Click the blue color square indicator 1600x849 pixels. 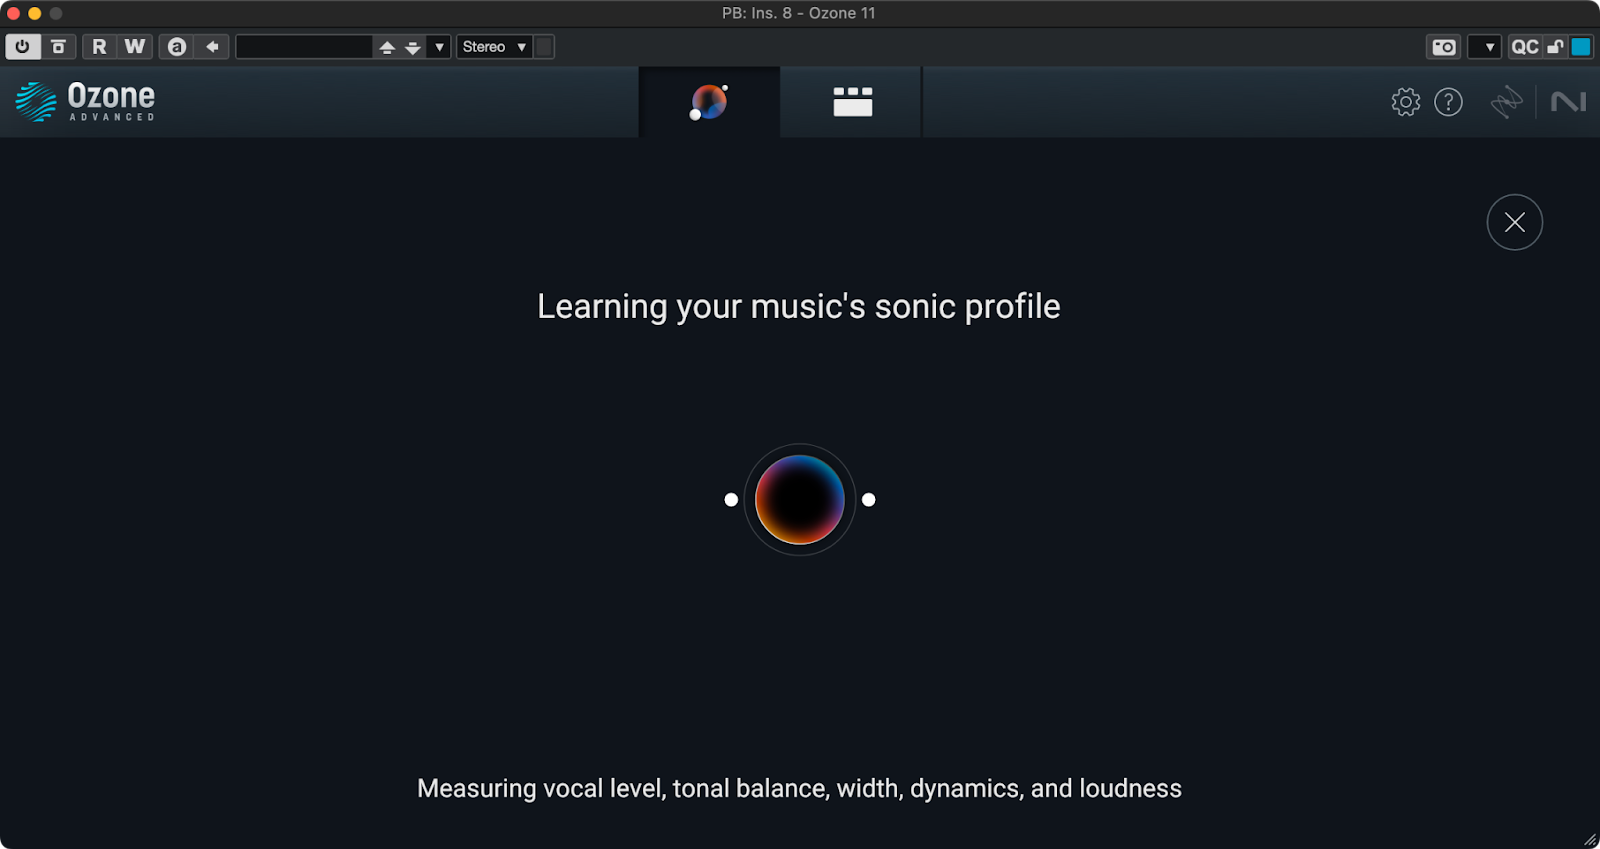[x=1581, y=47]
